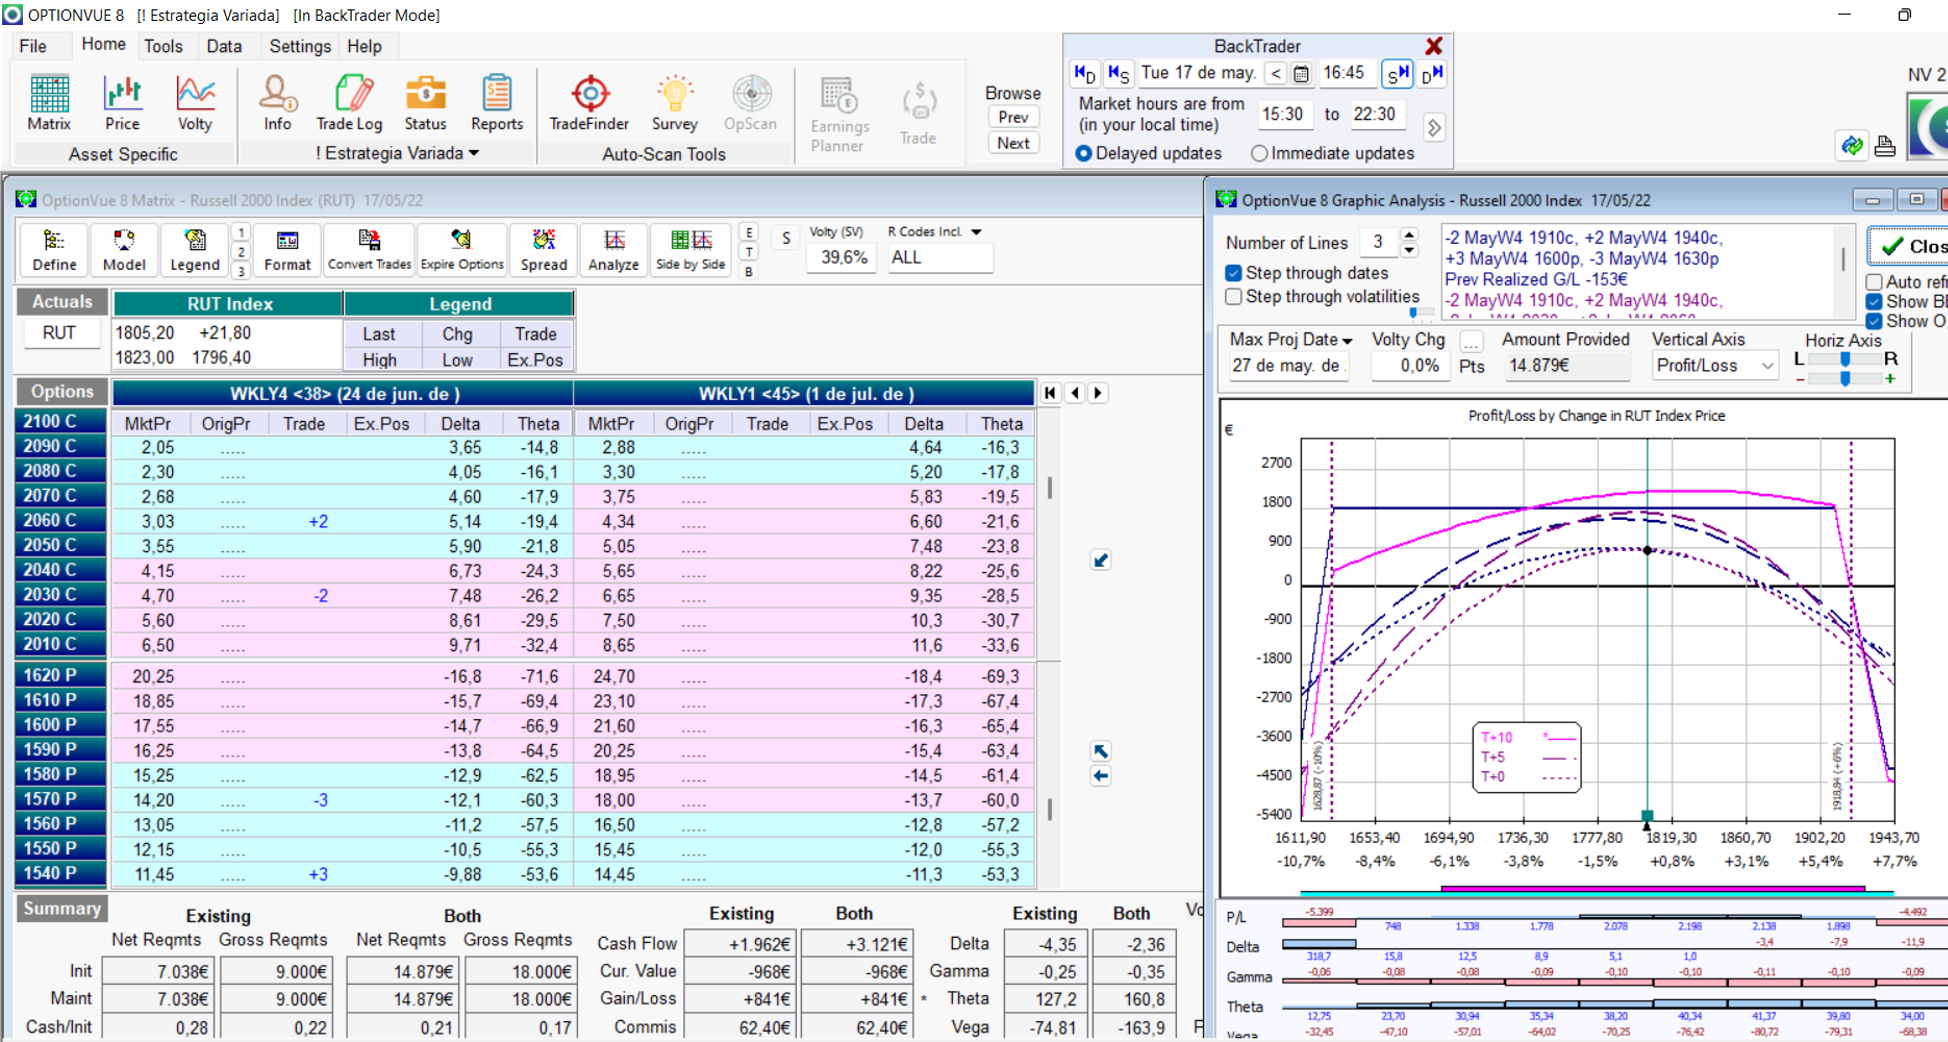Open the Volty chart tool
Viewport: 1948px width, 1042px height.
point(195,104)
